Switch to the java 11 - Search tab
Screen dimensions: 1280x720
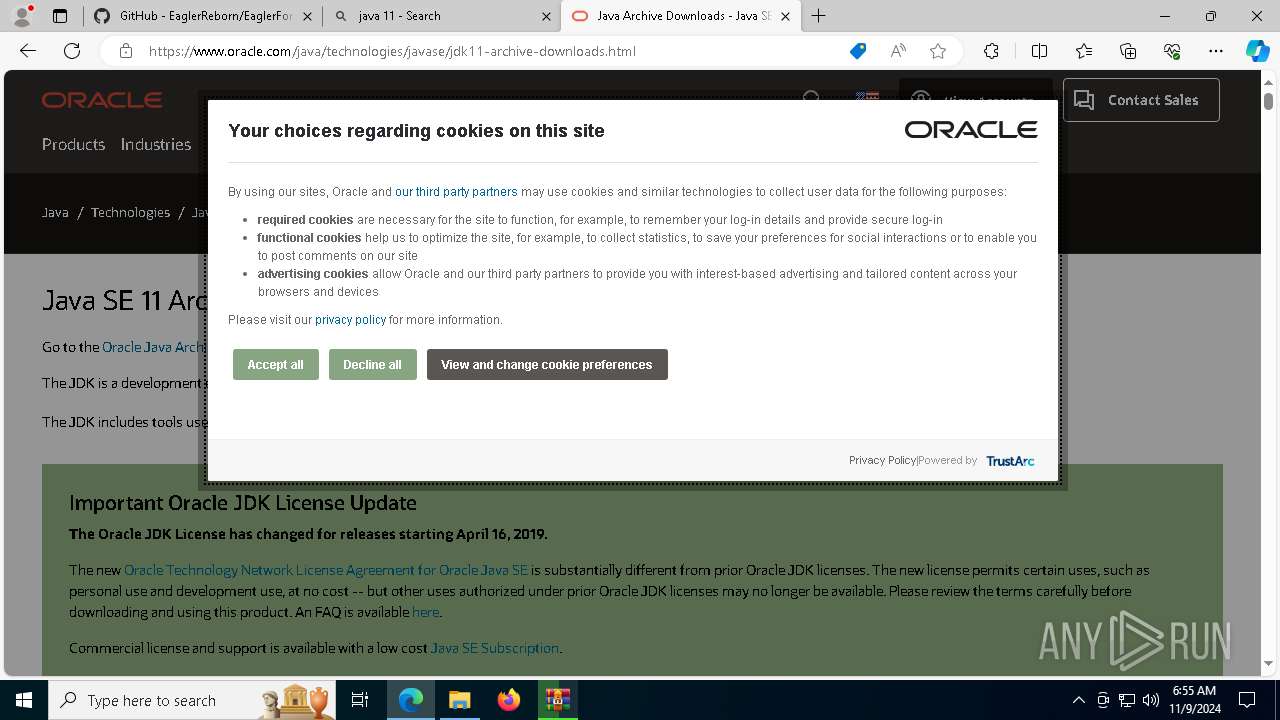tap(441, 16)
